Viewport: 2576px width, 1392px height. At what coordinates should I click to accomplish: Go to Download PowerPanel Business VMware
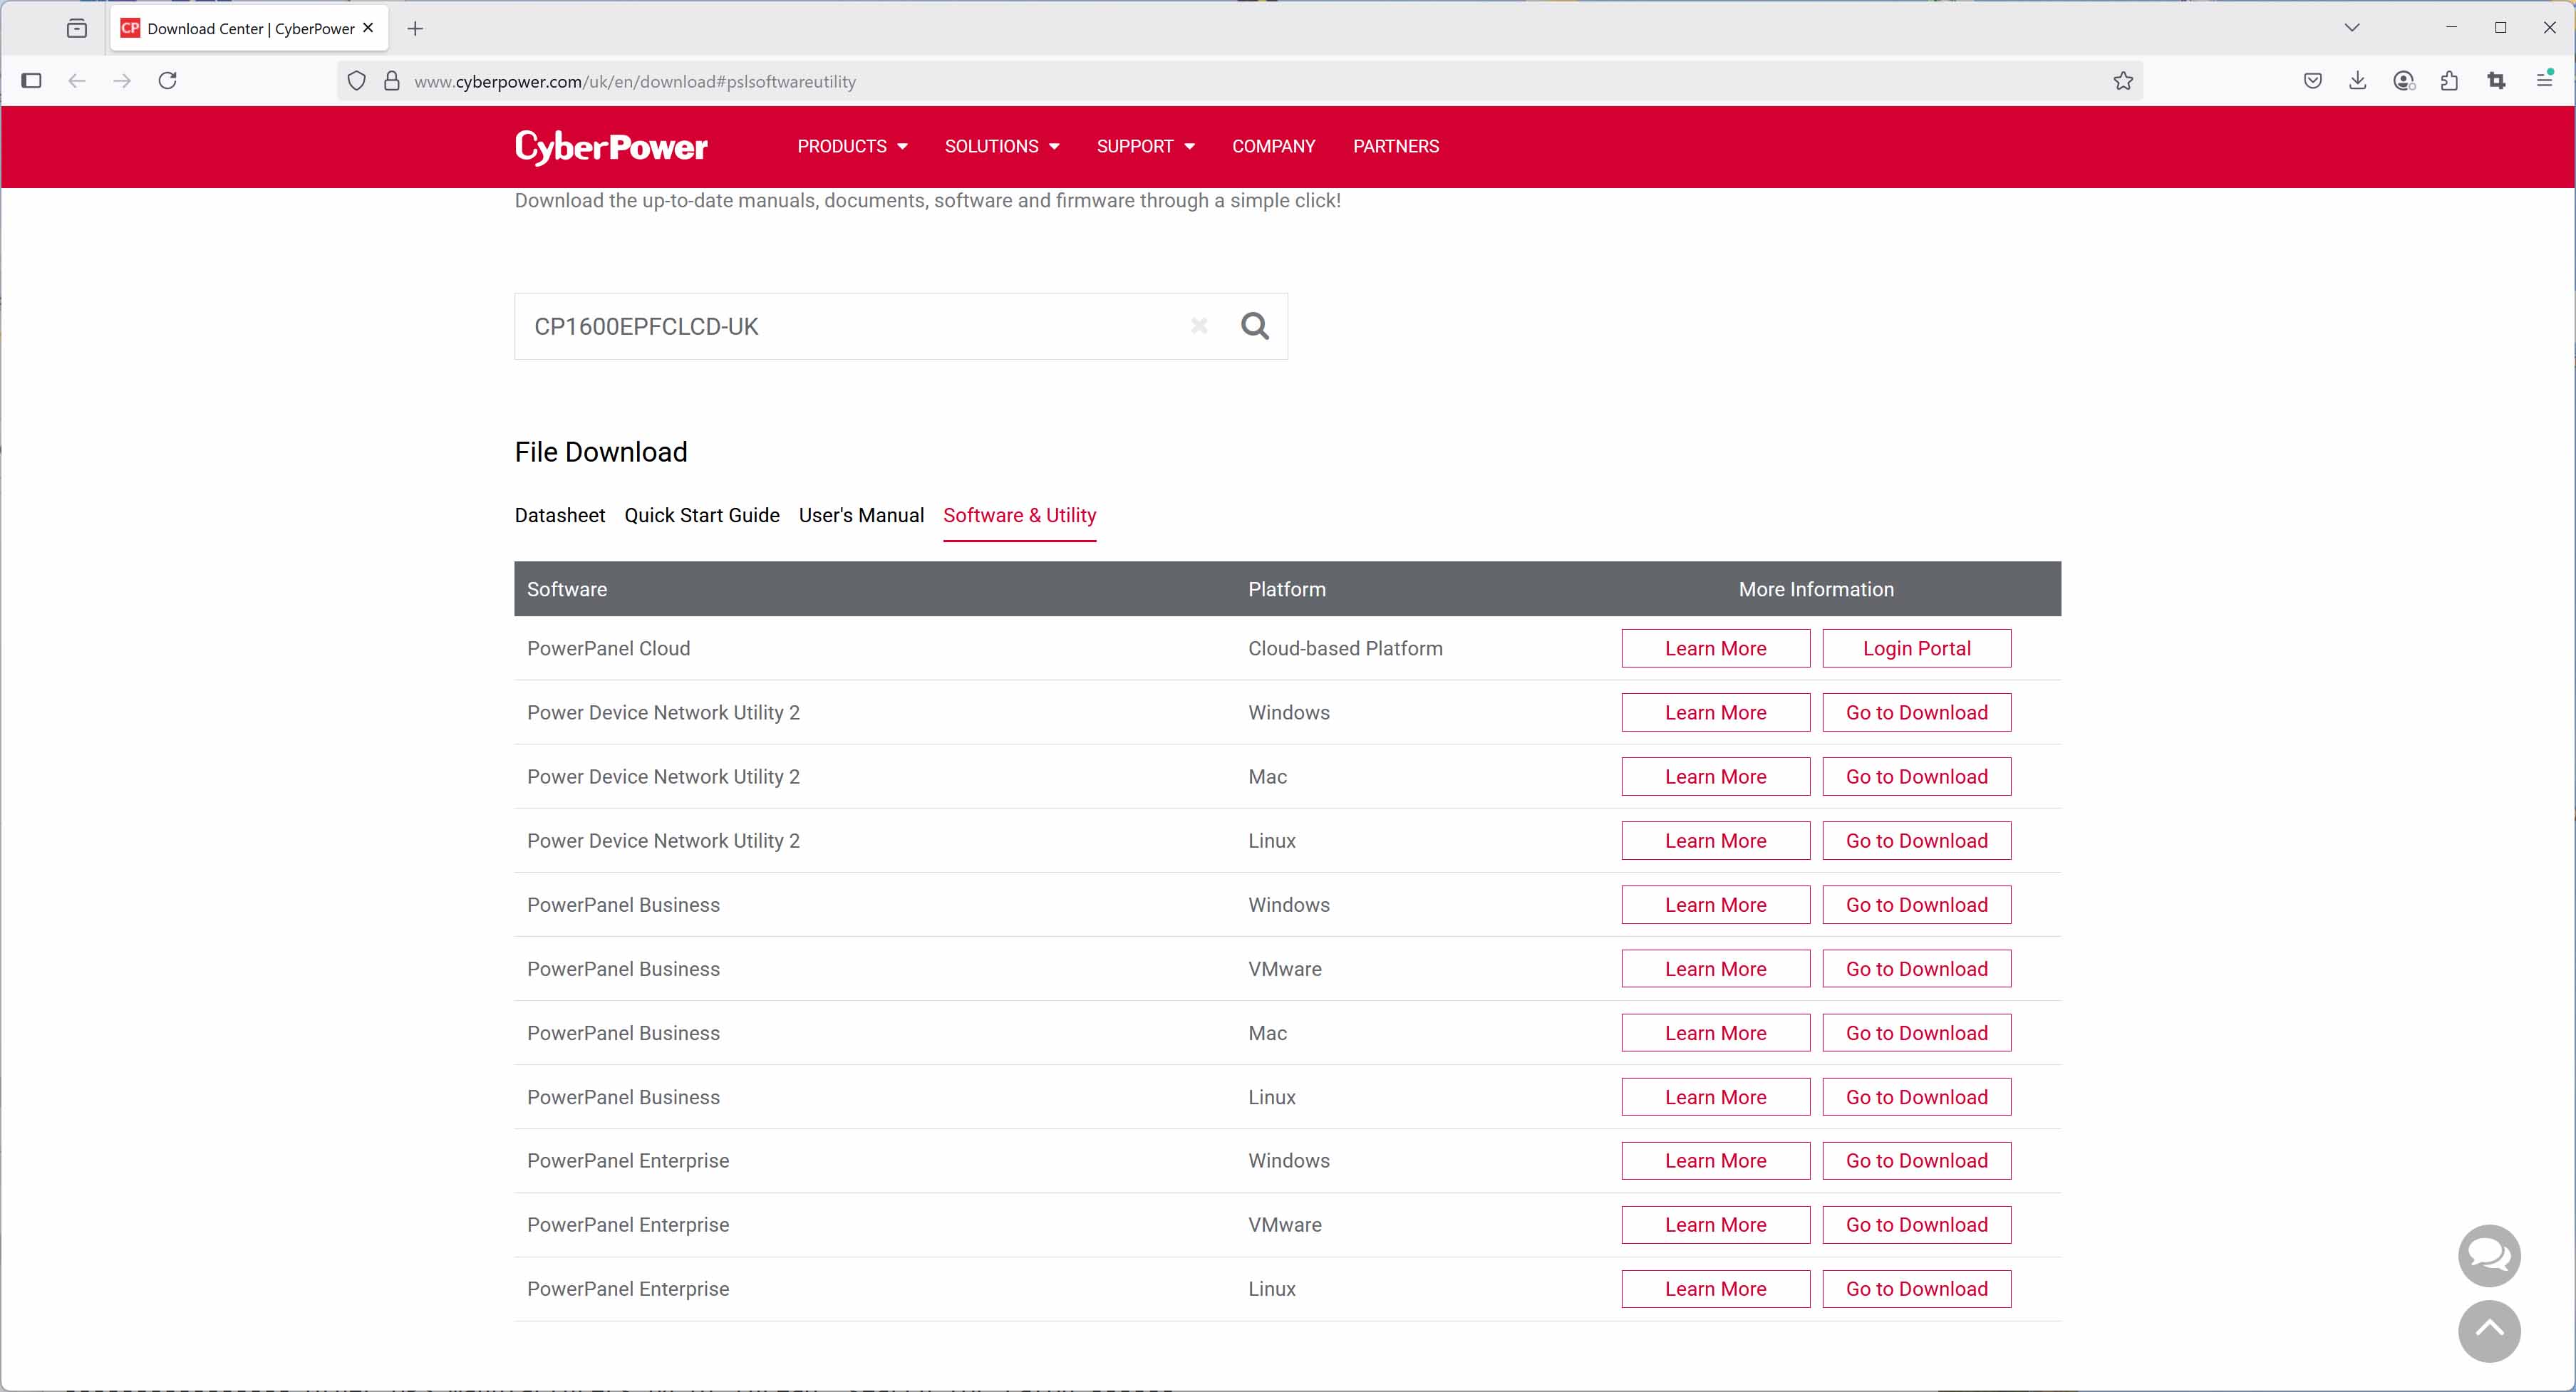(1916, 968)
